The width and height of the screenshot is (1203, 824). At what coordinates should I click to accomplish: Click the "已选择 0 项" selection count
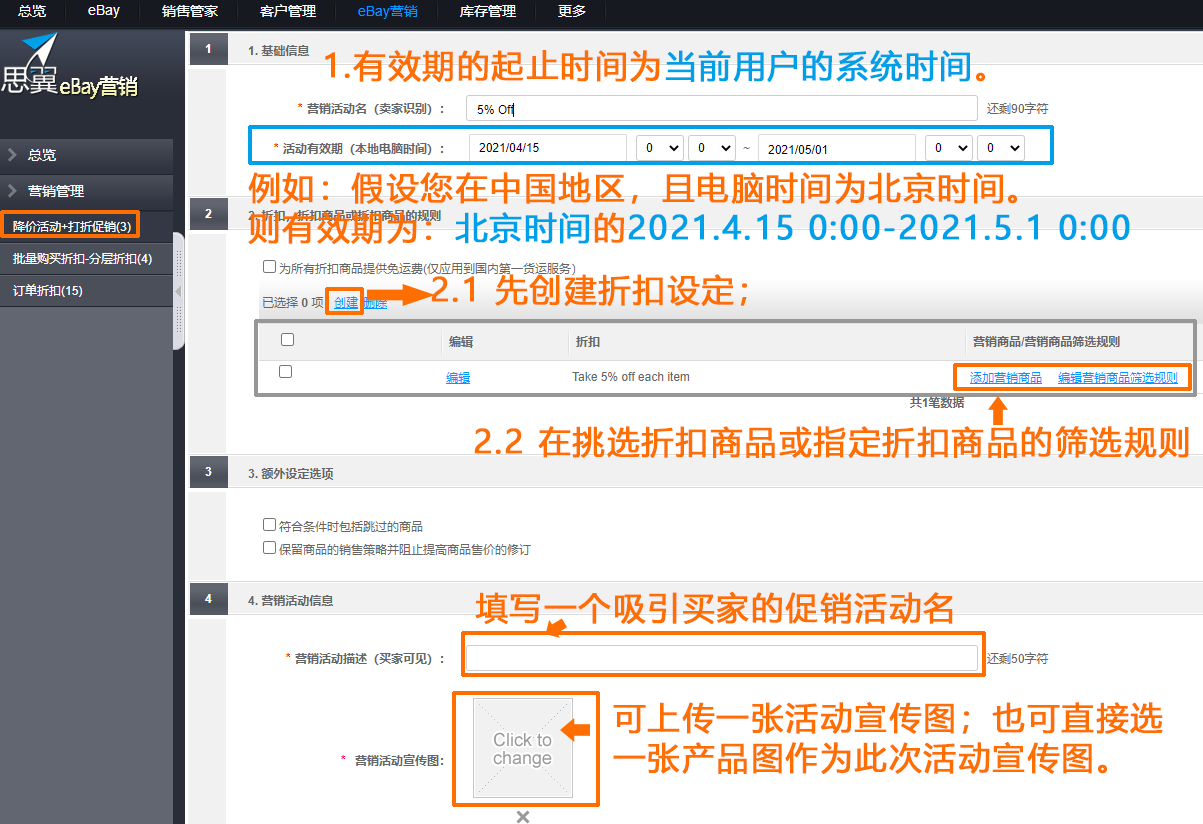(x=293, y=302)
